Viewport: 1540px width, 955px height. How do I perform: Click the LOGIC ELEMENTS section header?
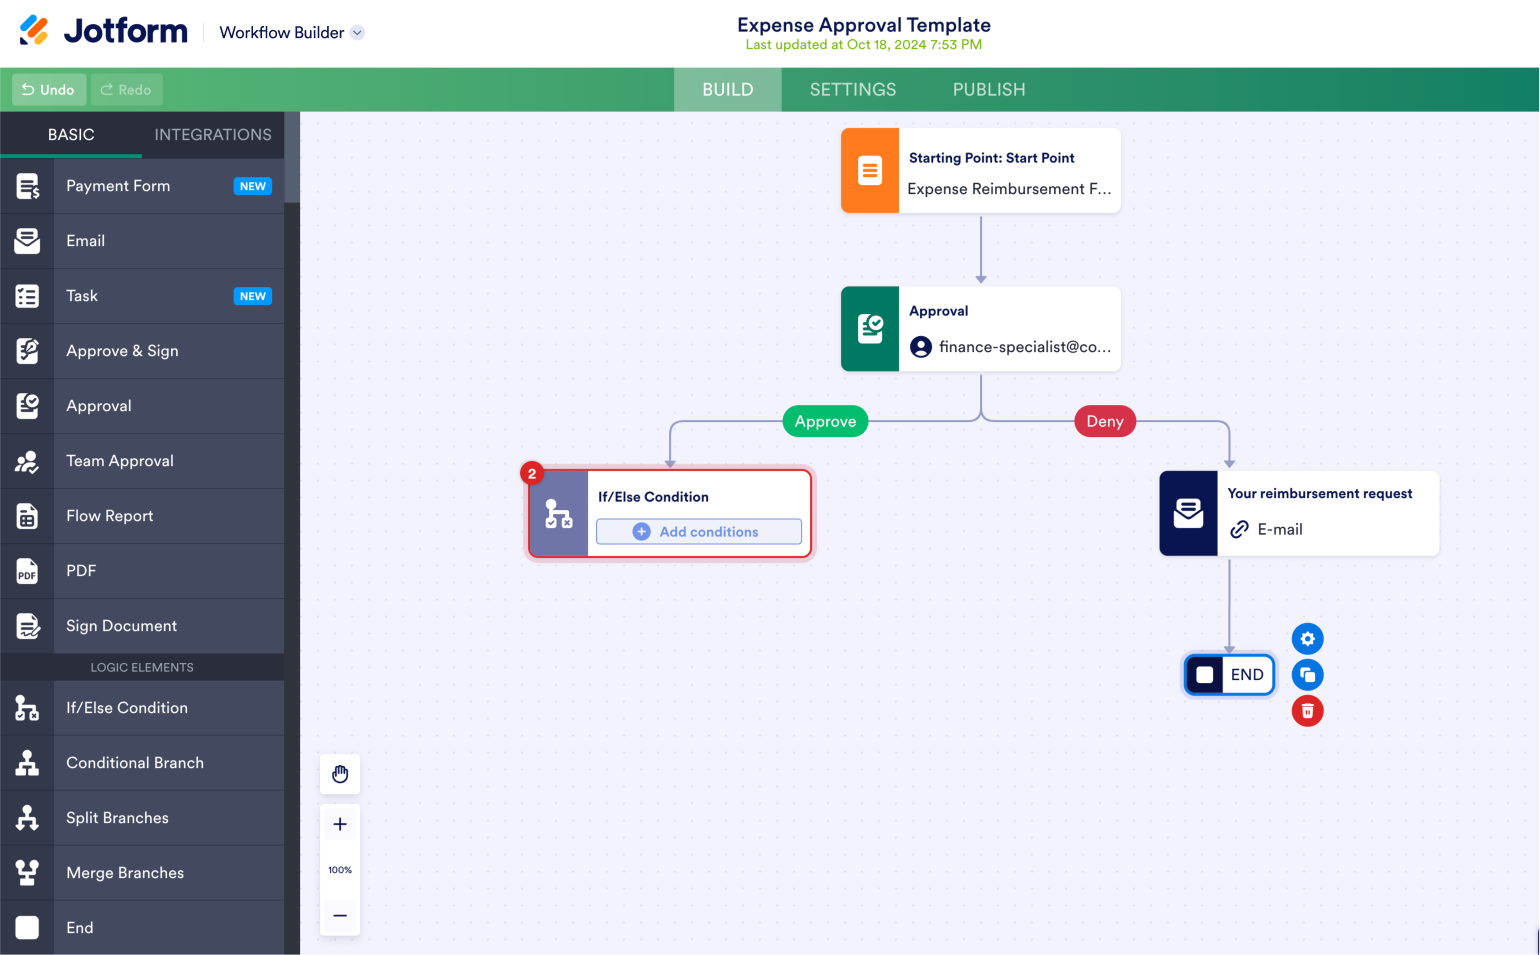pyautogui.click(x=142, y=667)
